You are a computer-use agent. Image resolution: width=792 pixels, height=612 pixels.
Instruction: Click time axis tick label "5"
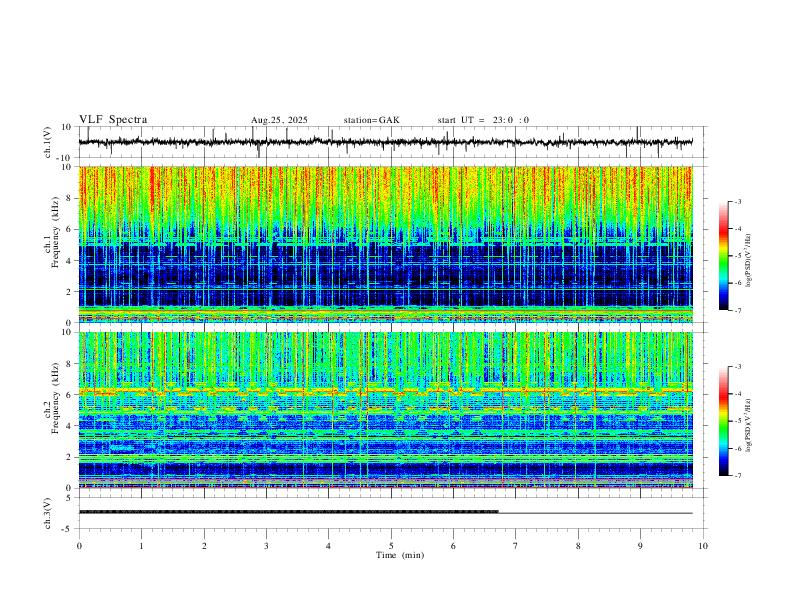[x=391, y=546]
